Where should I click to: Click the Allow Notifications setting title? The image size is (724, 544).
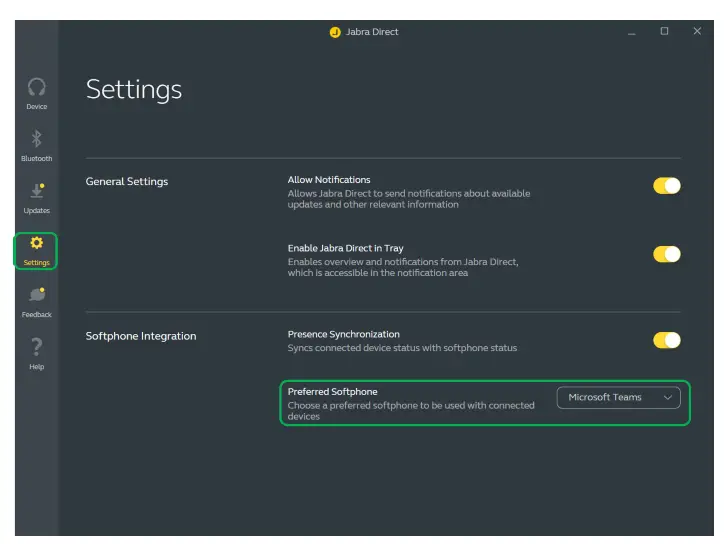329,180
